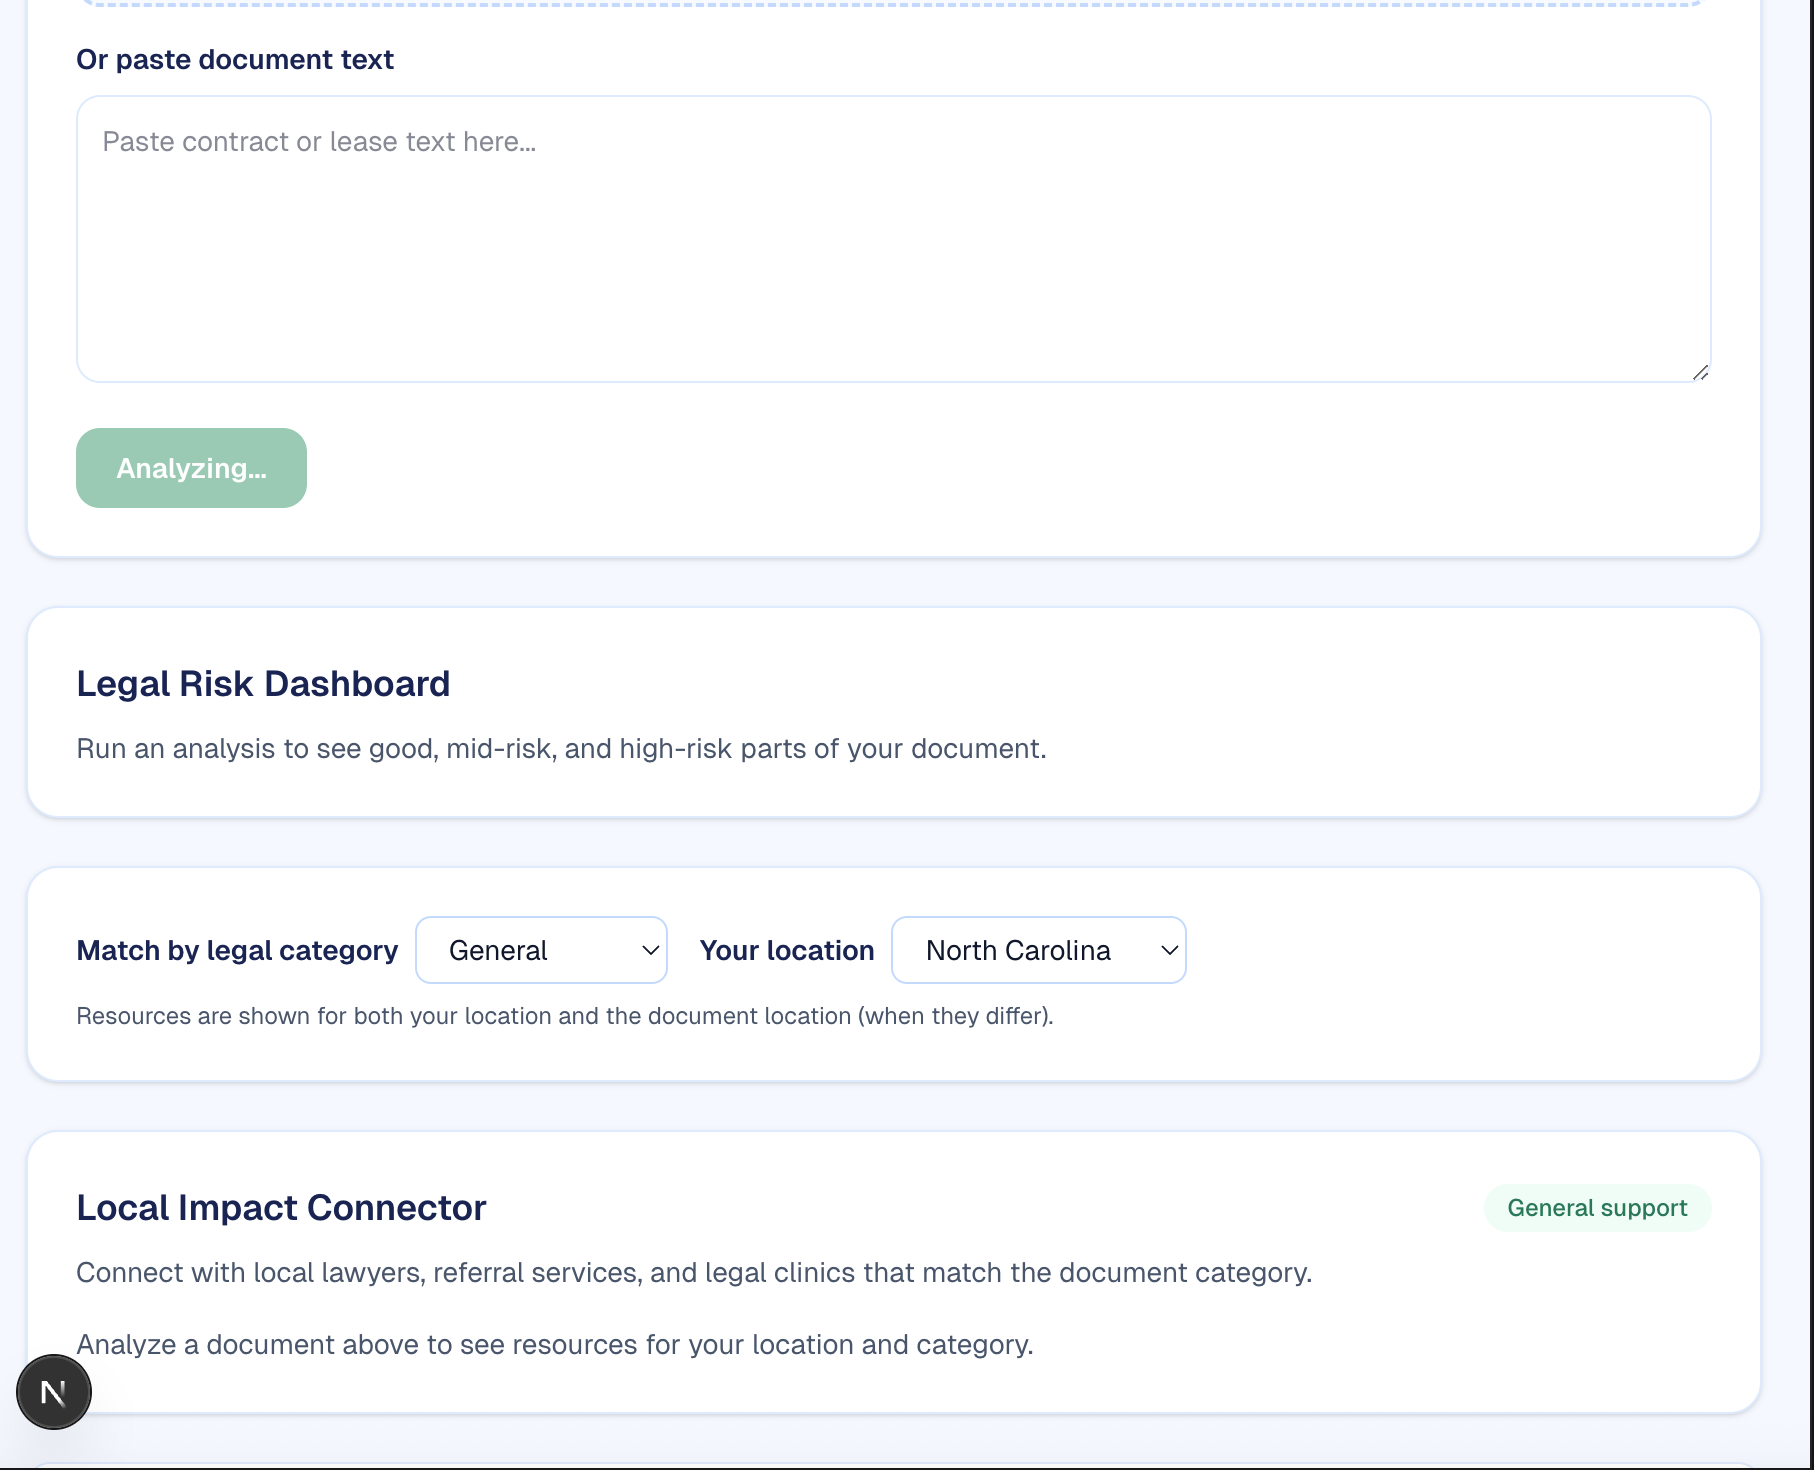Screen dimensions: 1814x1470
Task: Open the North Carolina location dropdown
Action: coord(1037,950)
